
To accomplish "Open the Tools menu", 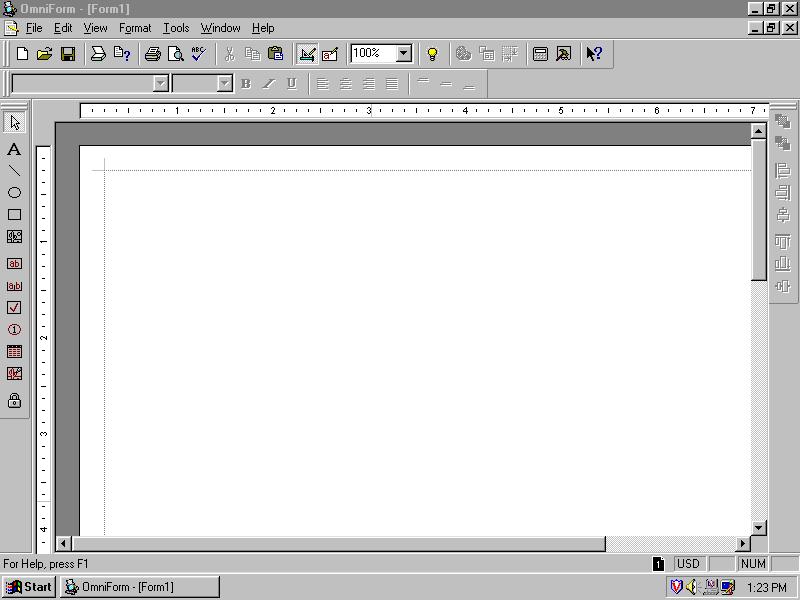I will tap(176, 28).
